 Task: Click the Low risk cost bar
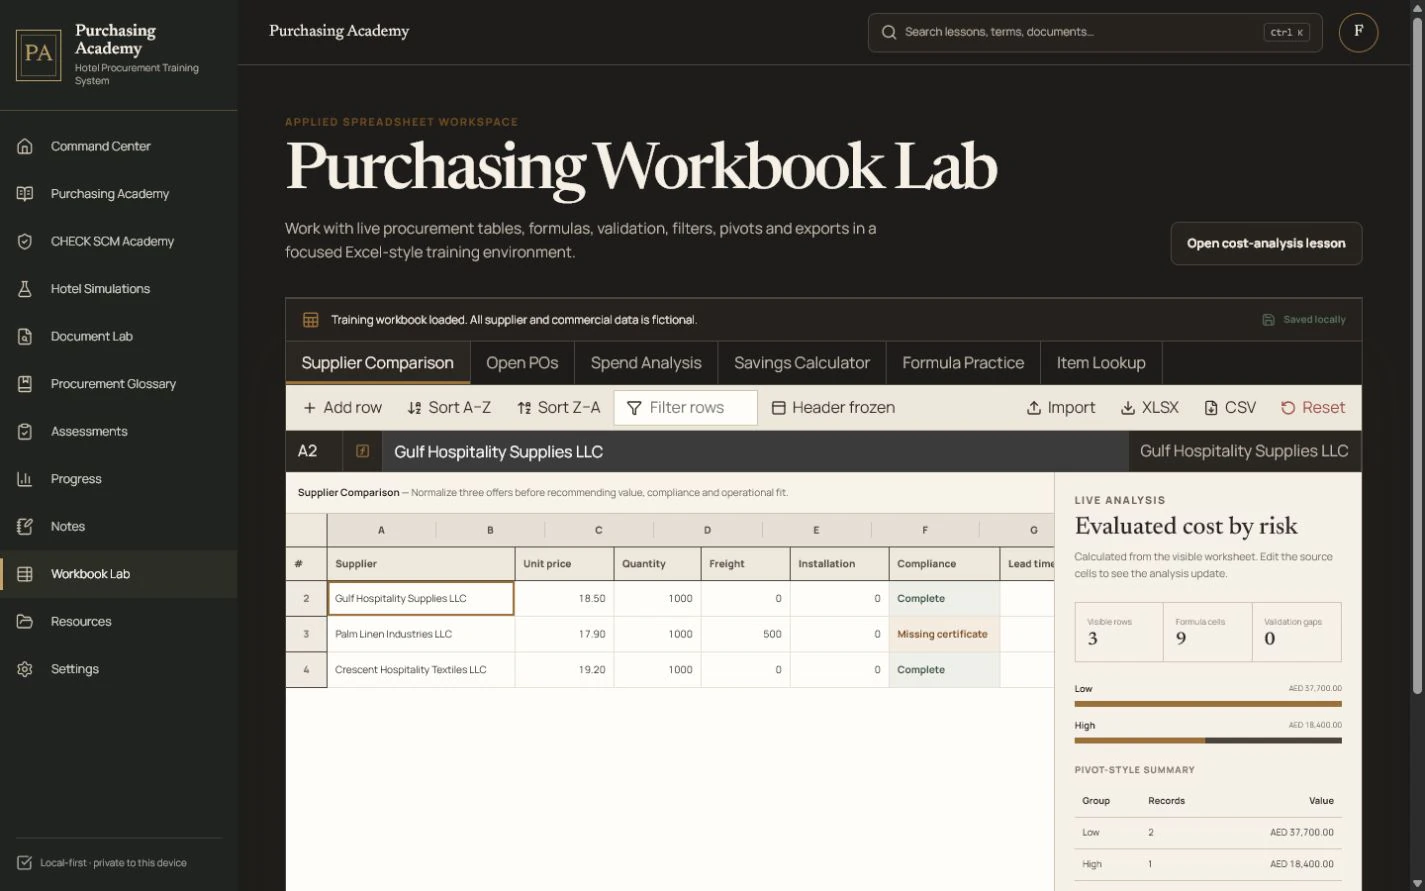coord(1208,704)
